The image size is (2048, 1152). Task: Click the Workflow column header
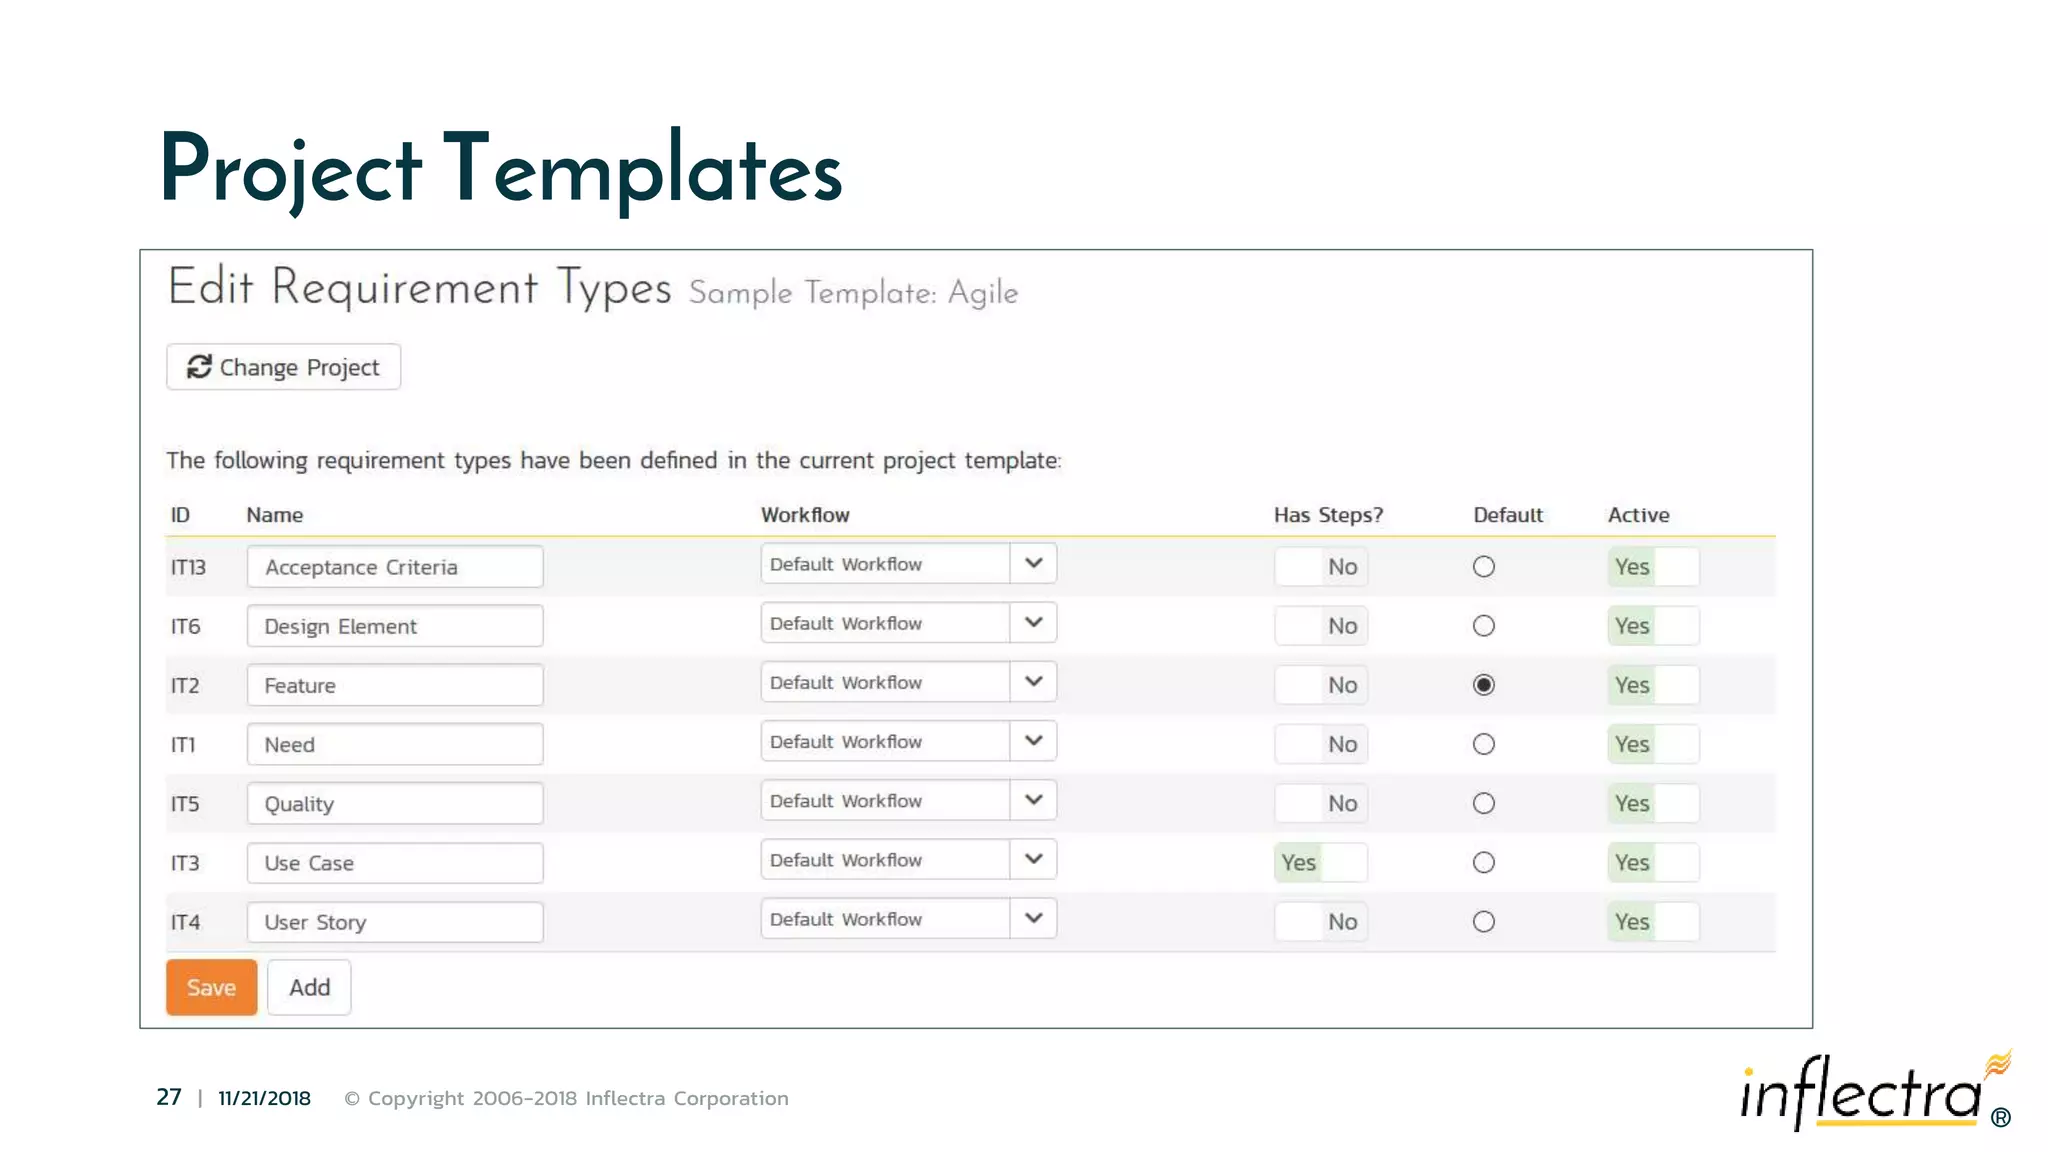(x=805, y=515)
